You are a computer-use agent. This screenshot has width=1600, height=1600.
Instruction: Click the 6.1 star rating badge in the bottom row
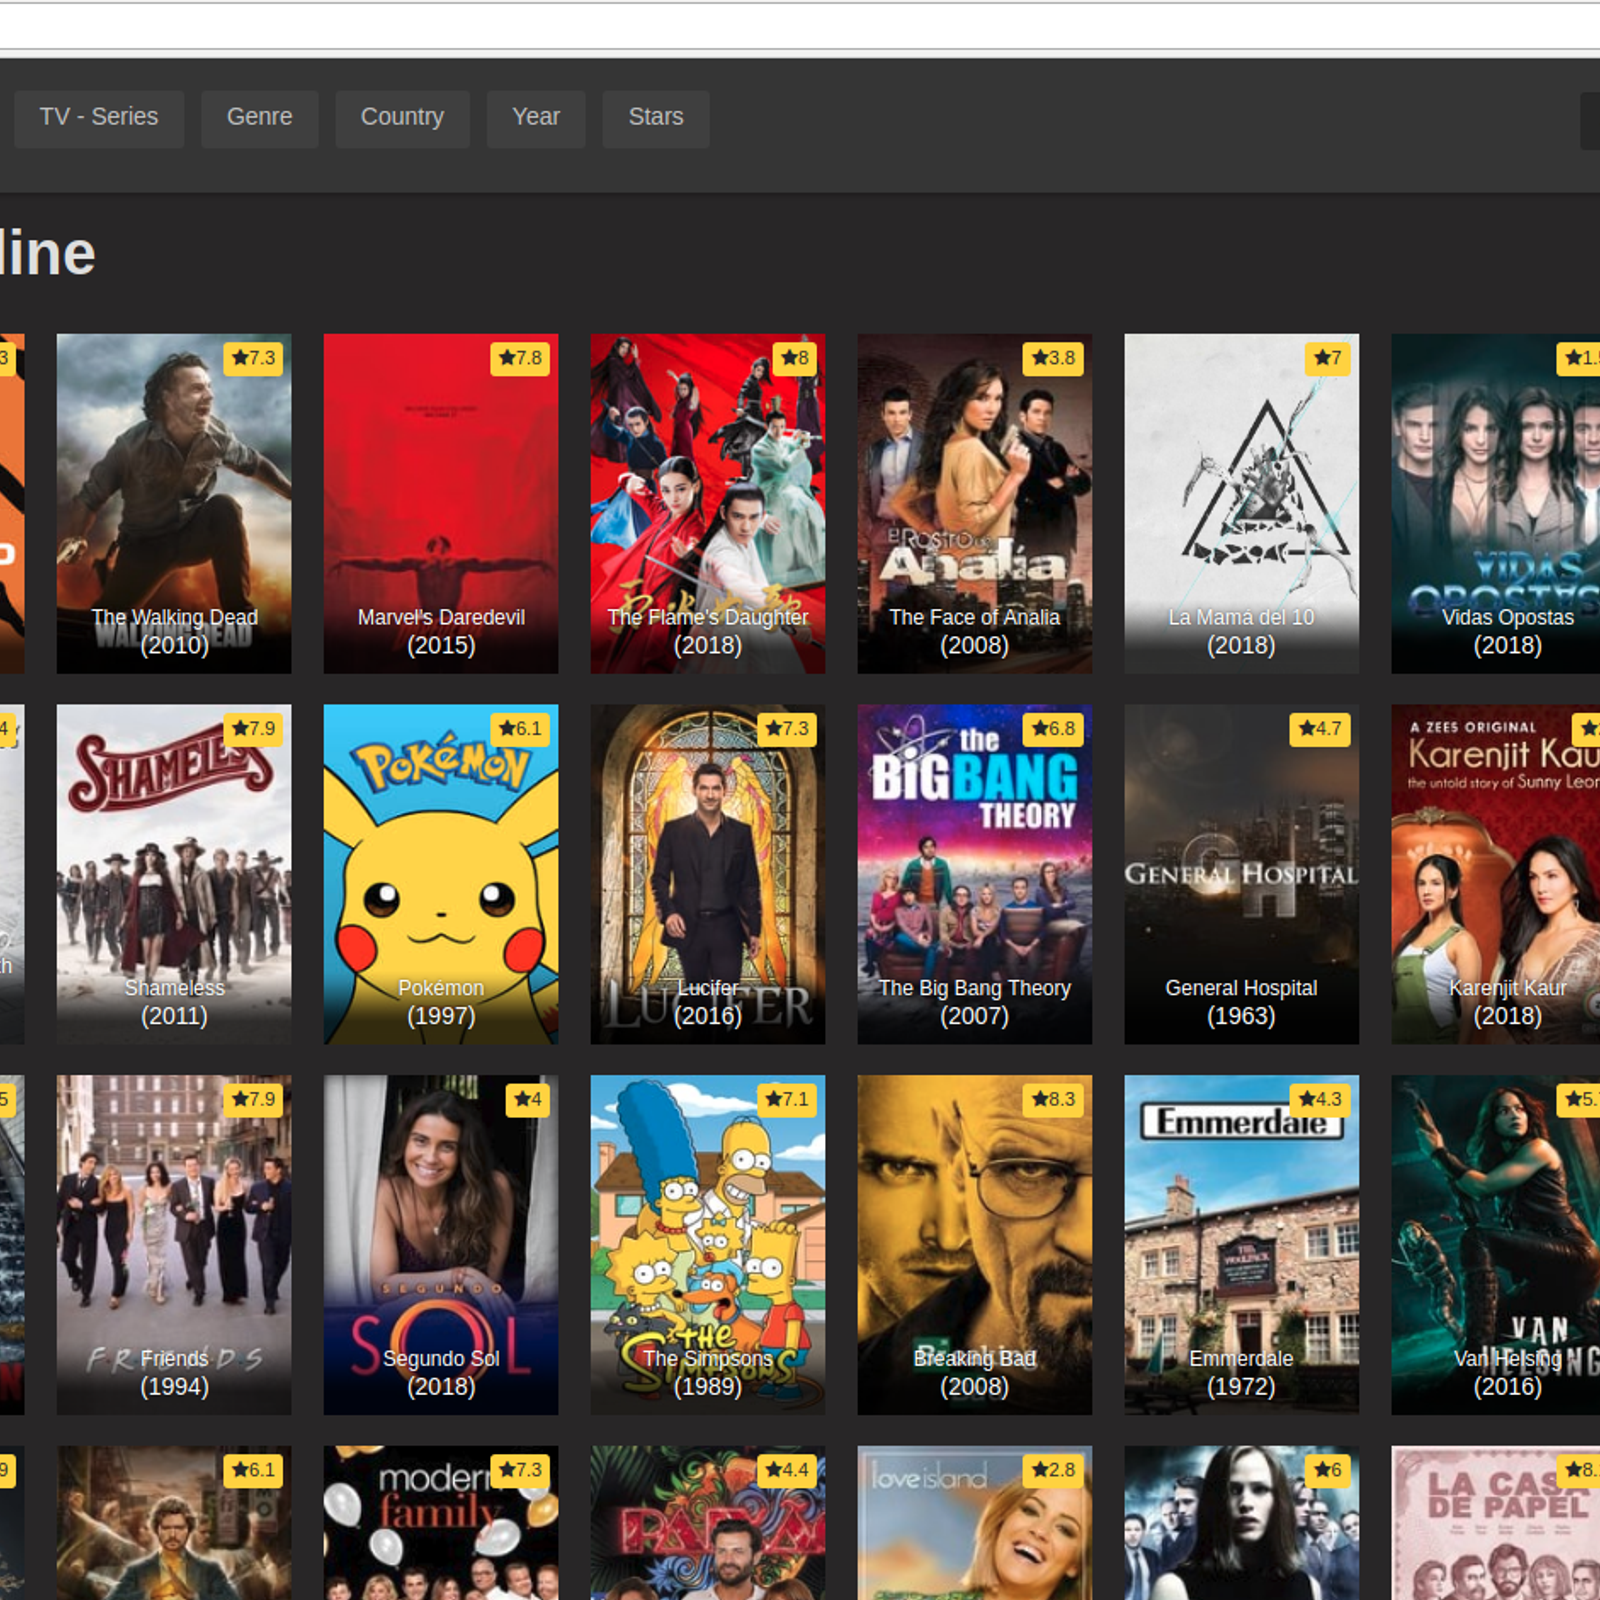pos(253,1471)
